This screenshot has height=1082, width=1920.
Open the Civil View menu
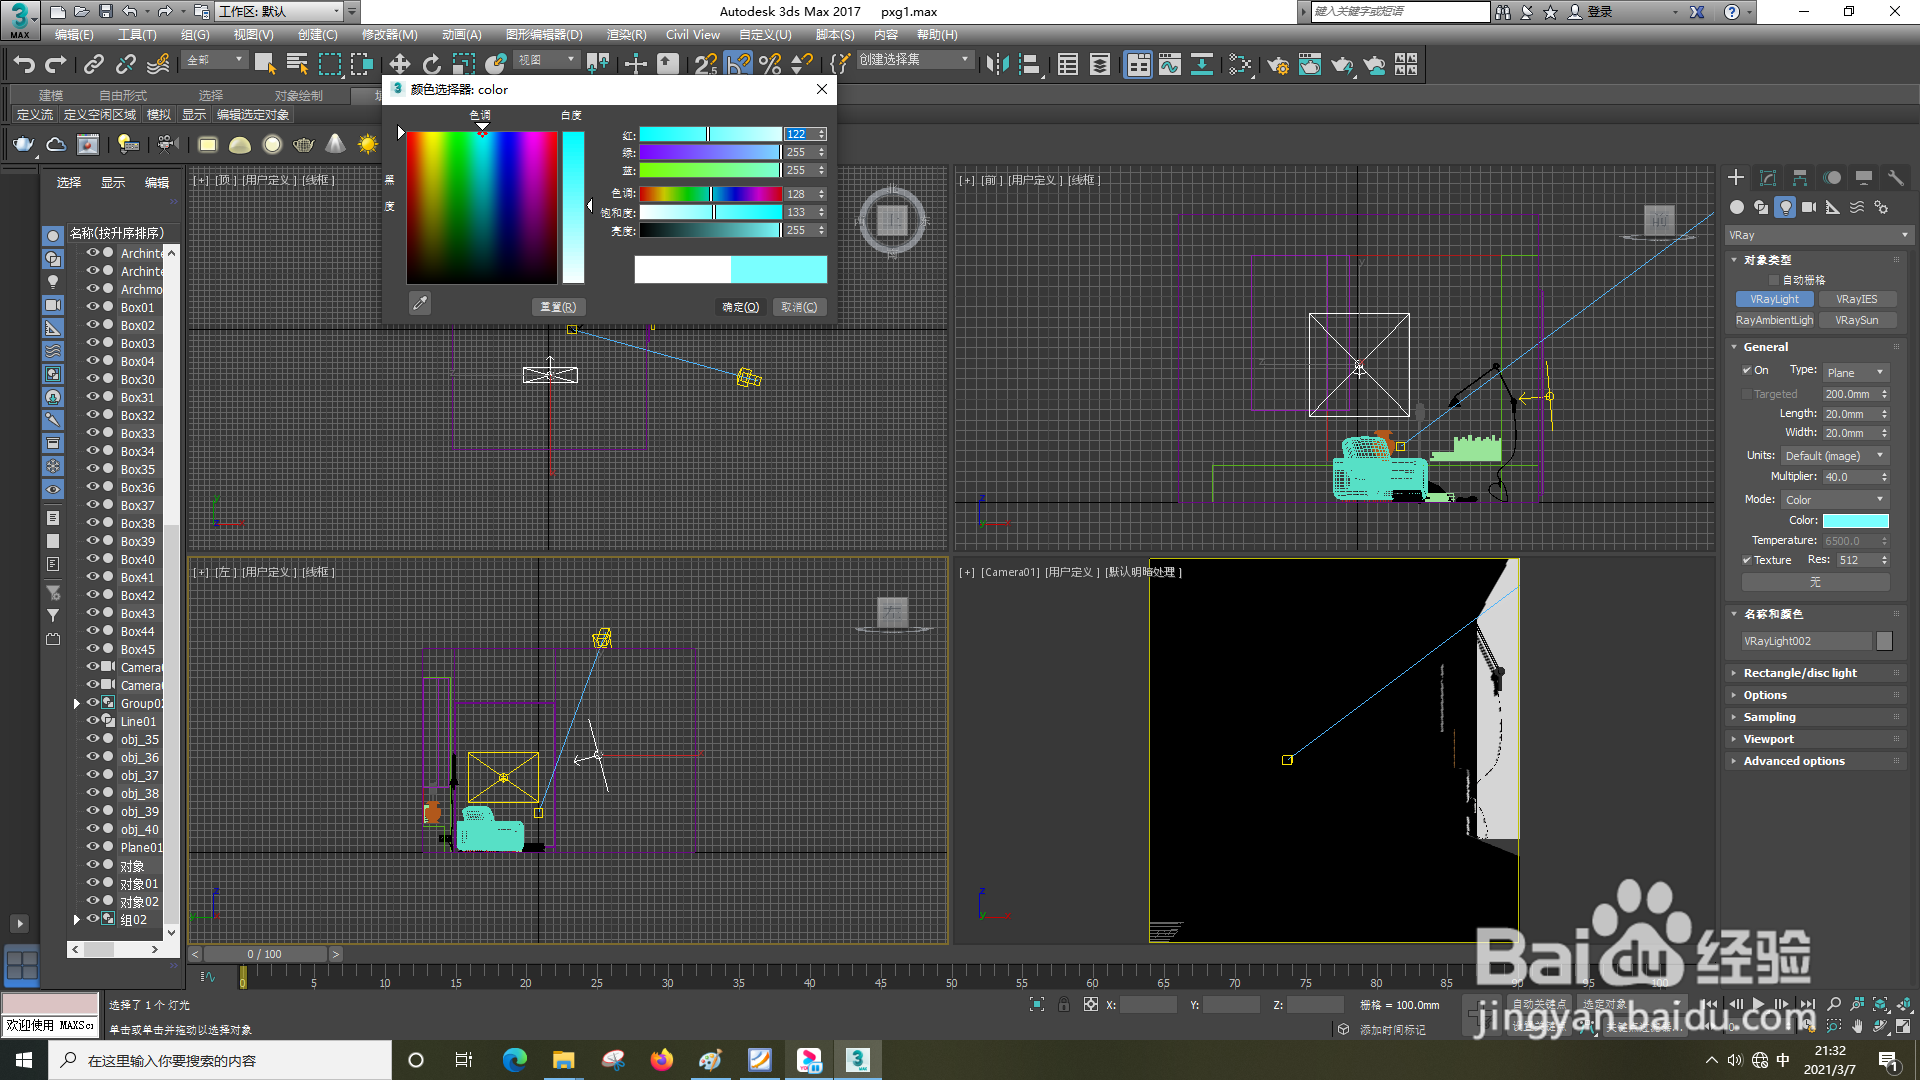(x=692, y=35)
